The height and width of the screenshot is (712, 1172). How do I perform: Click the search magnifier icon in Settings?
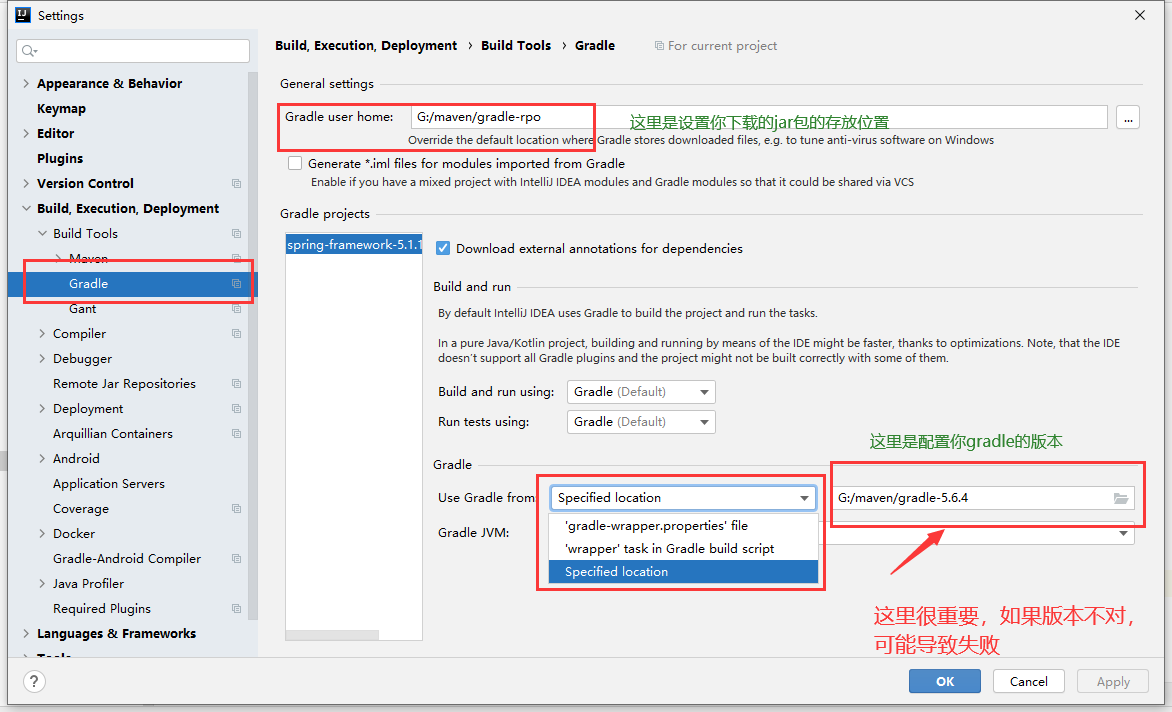pyautogui.click(x=29, y=51)
